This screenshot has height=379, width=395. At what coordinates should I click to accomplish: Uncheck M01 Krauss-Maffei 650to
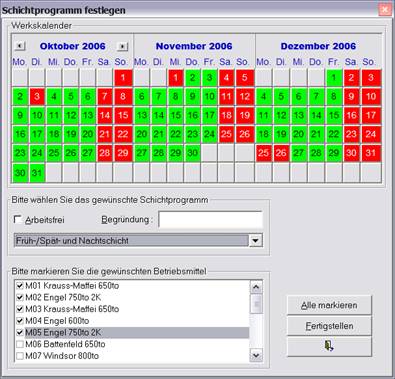click(20, 286)
